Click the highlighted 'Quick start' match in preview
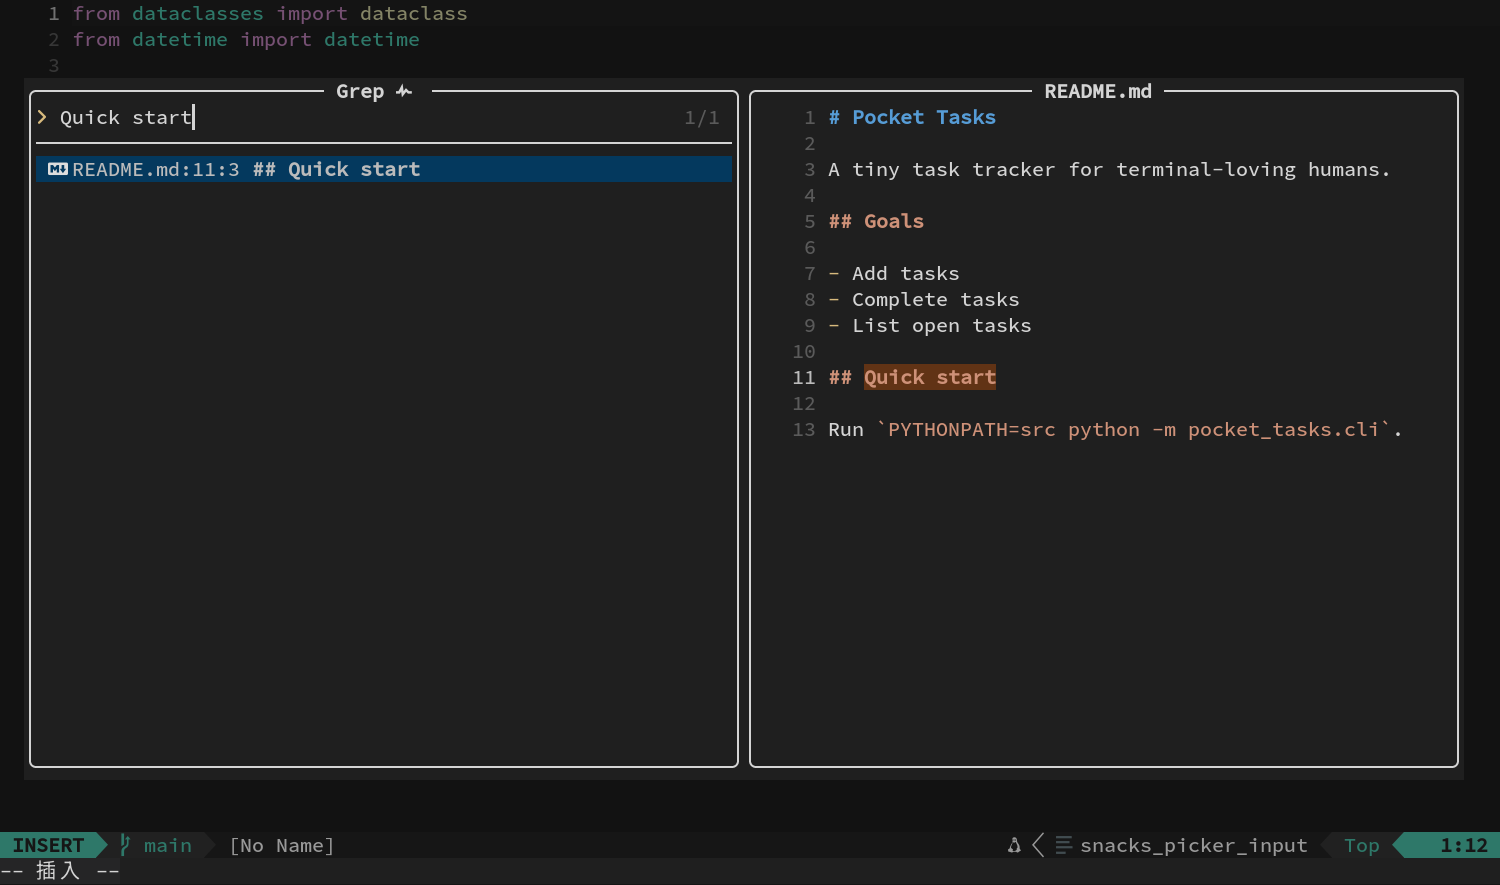Viewport: 1500px width, 885px height. click(x=930, y=377)
